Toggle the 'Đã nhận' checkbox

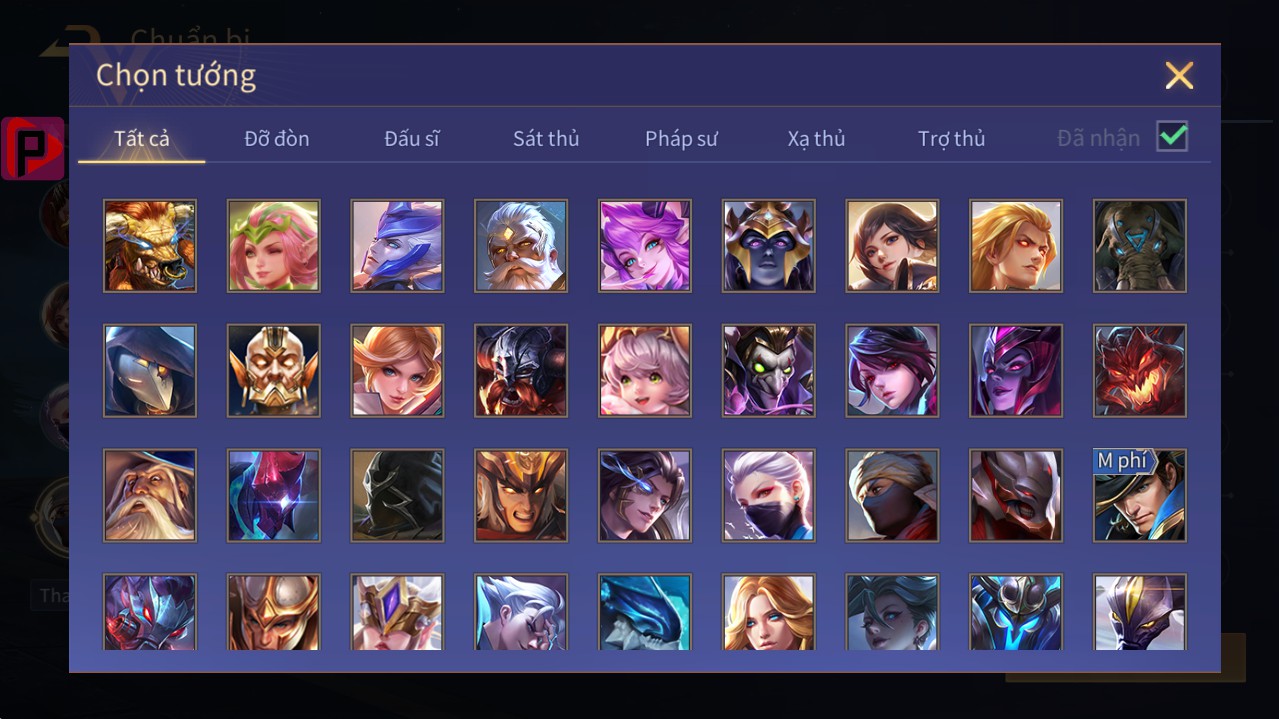[1172, 137]
